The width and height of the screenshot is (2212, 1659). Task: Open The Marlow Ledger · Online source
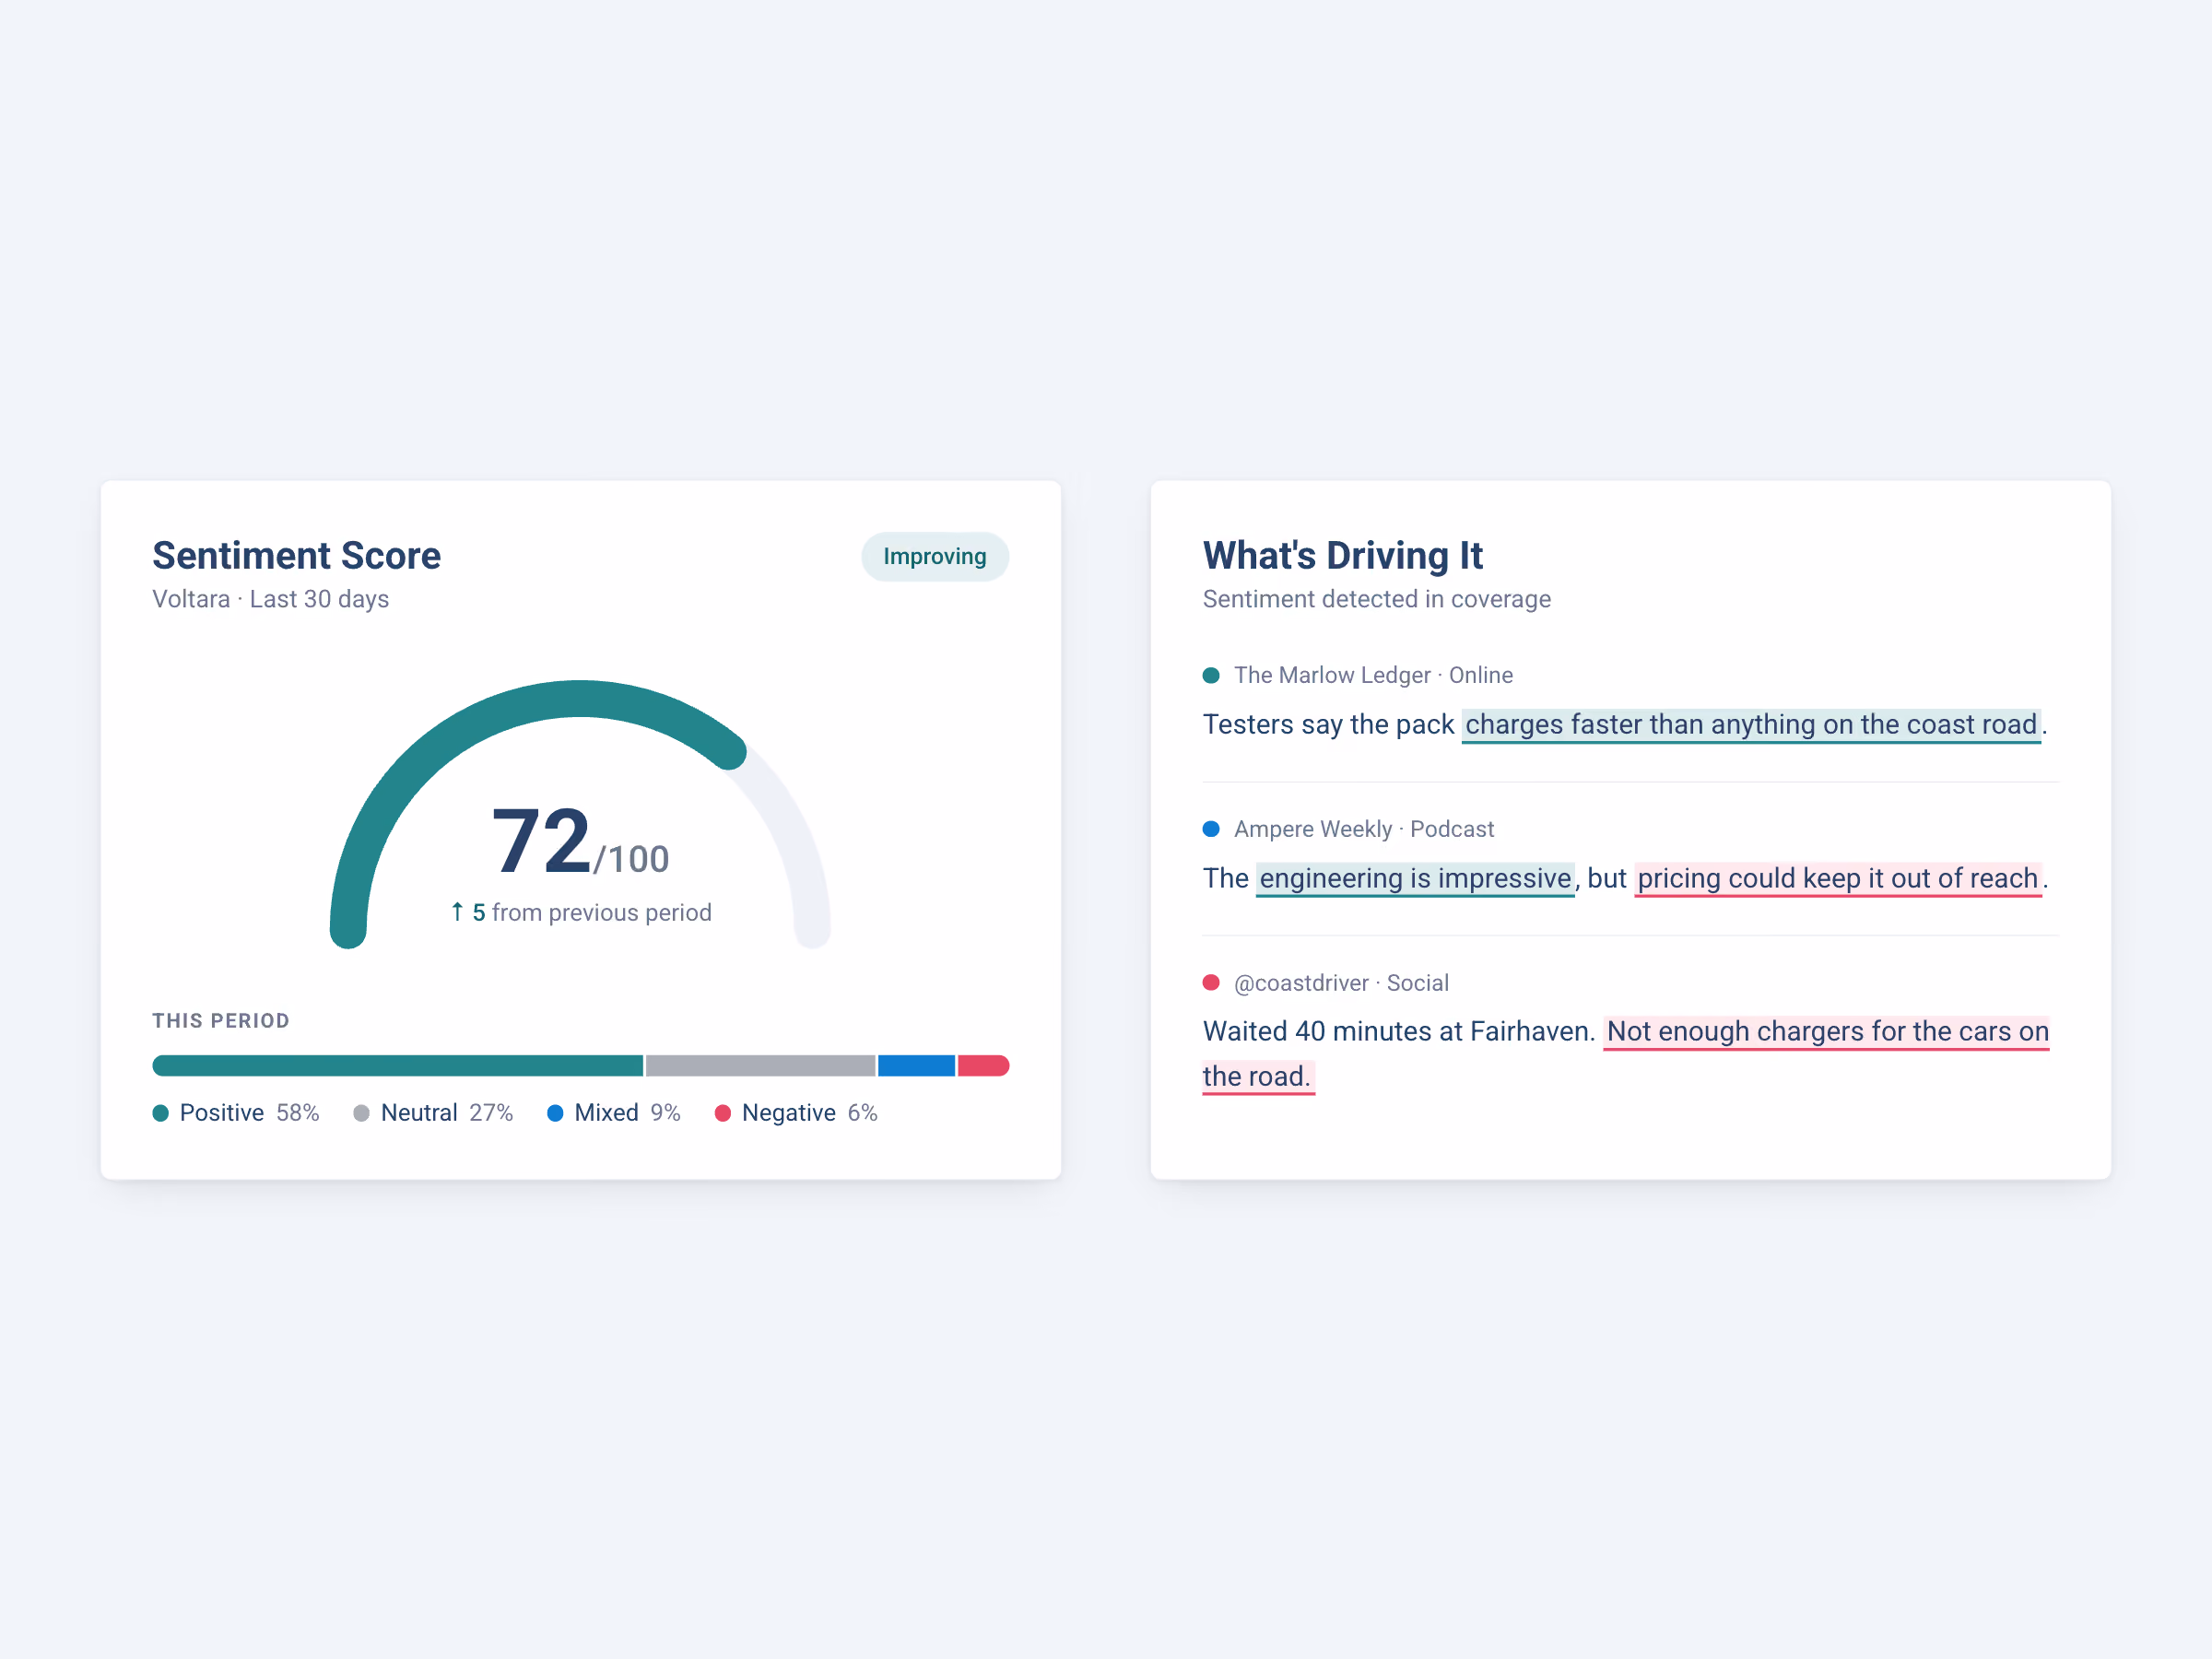click(x=1373, y=675)
